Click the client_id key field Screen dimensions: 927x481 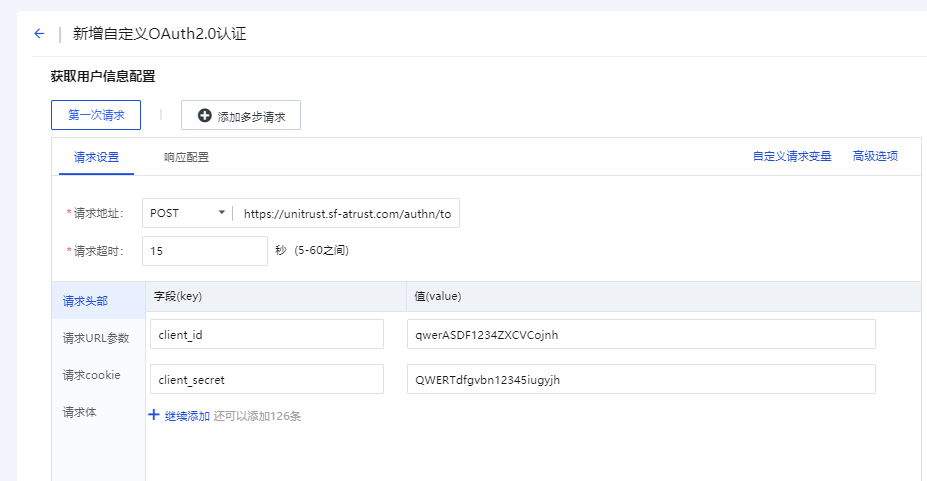click(266, 334)
